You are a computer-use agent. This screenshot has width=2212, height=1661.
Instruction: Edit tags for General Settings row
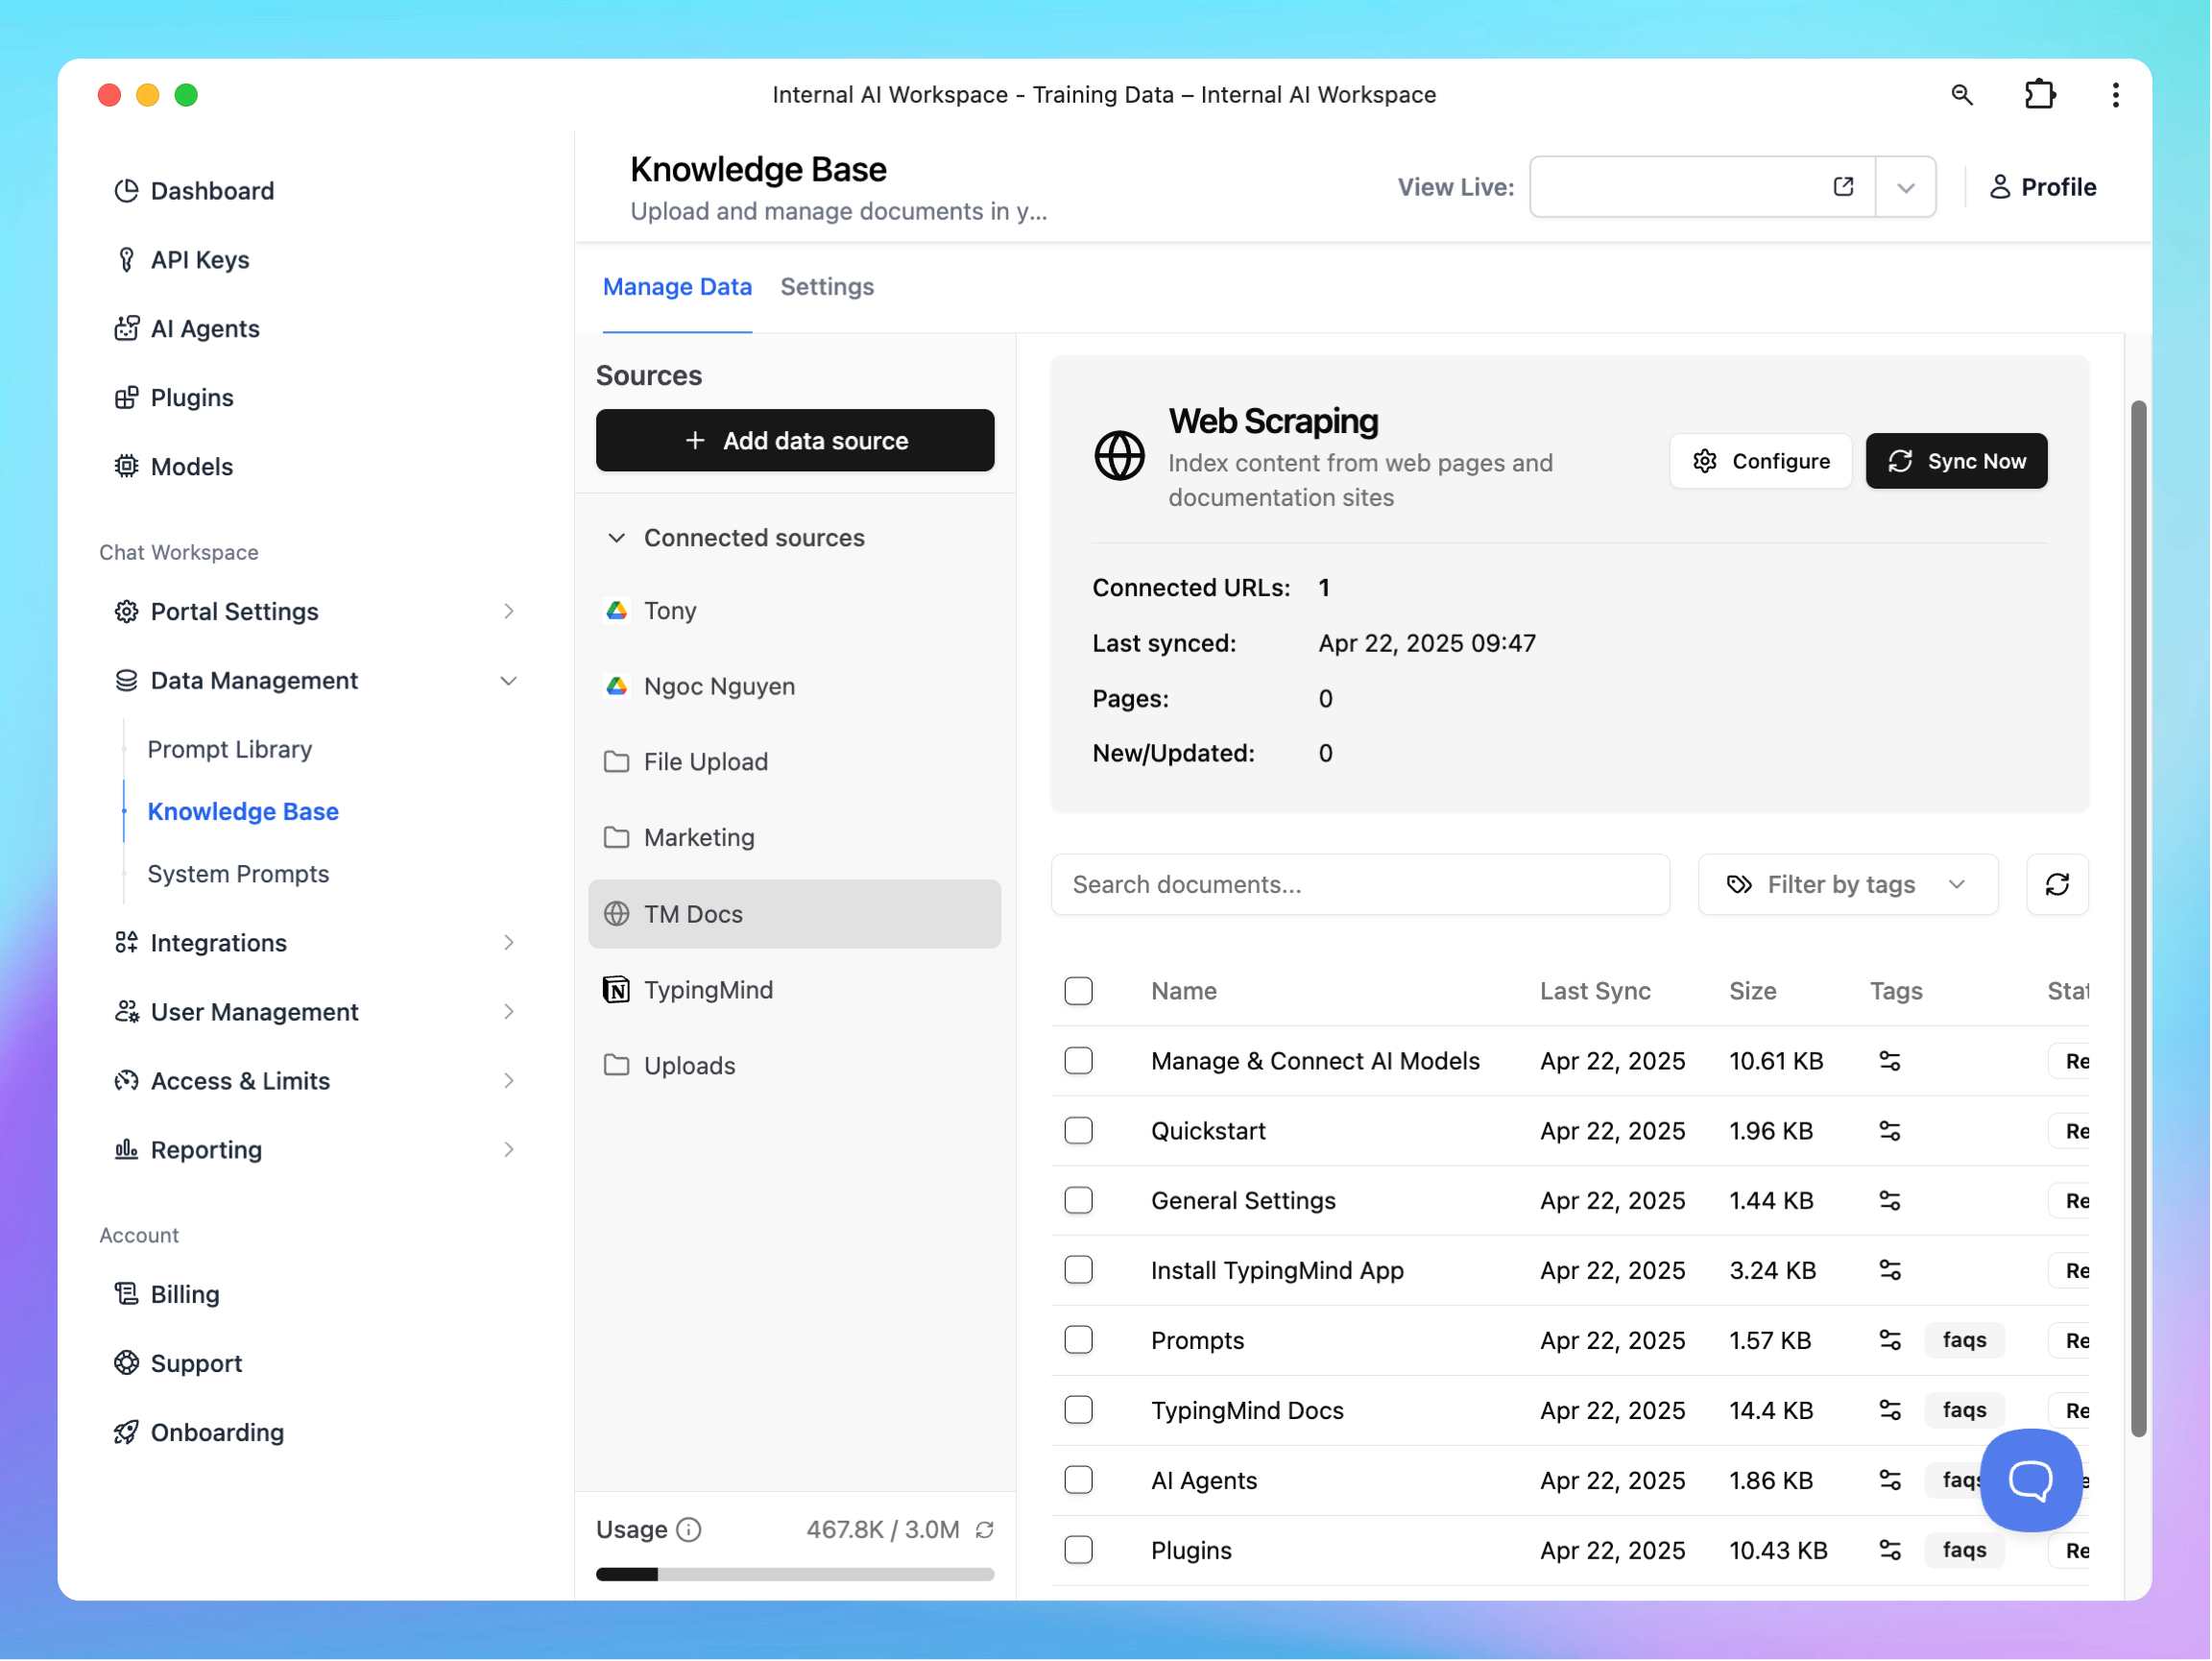click(1889, 1201)
